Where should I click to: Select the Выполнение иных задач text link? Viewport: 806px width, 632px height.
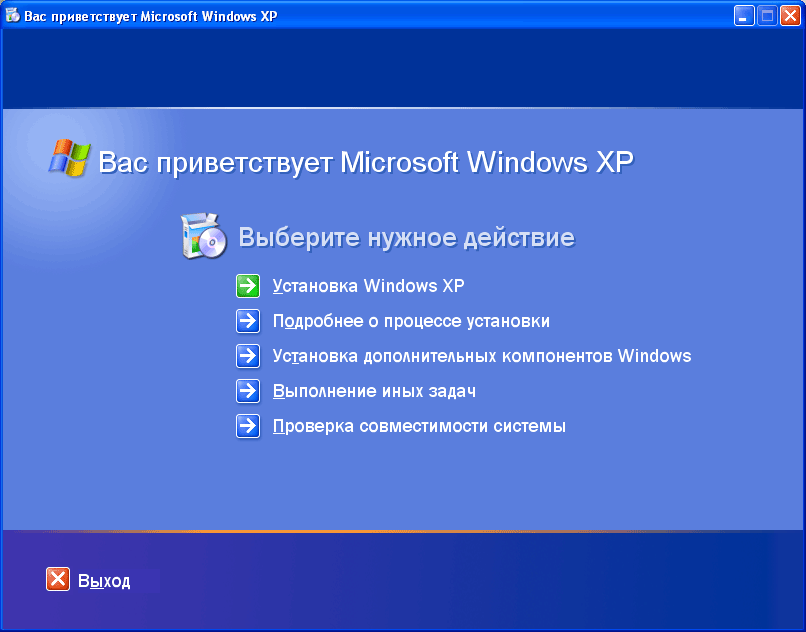click(x=374, y=391)
